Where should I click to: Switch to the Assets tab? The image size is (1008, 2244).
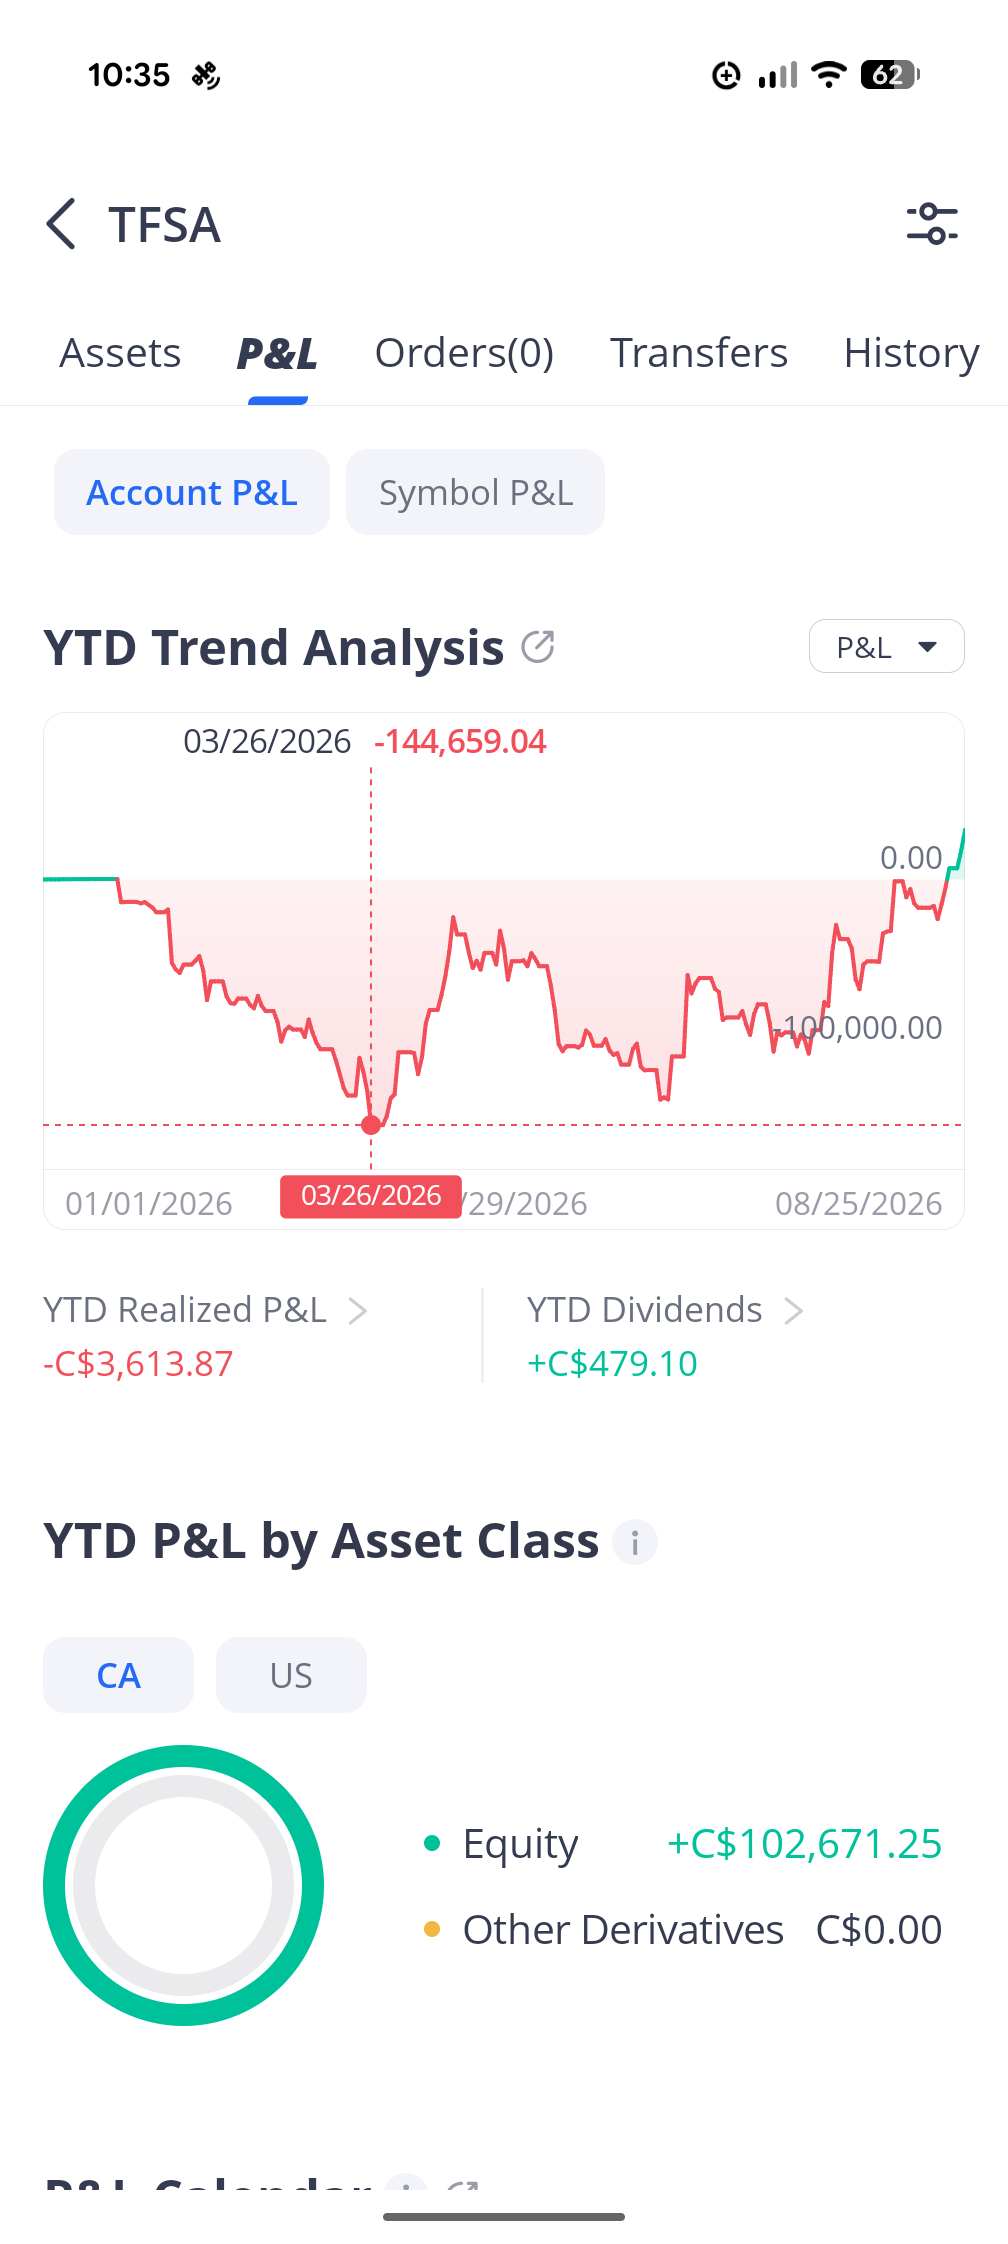click(120, 353)
